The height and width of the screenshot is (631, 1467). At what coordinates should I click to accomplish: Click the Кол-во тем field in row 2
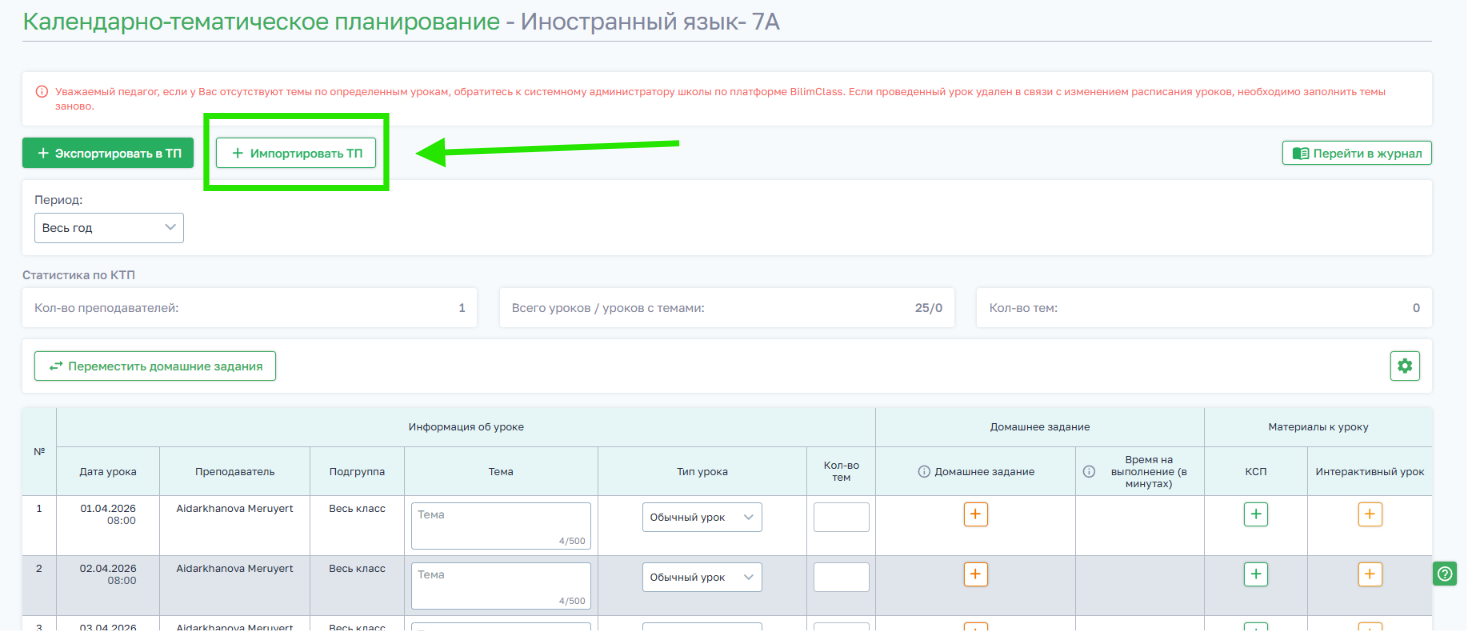point(842,577)
